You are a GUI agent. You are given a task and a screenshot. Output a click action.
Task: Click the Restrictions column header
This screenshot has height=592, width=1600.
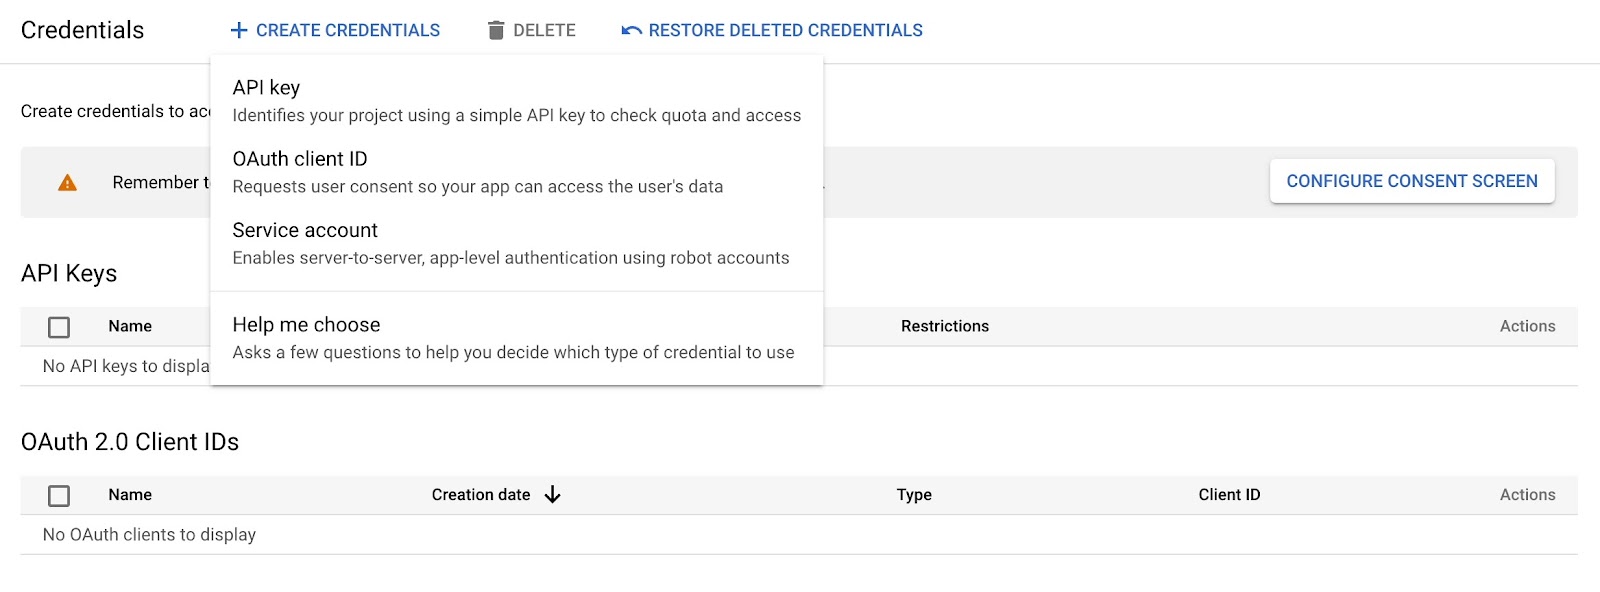[x=945, y=326]
